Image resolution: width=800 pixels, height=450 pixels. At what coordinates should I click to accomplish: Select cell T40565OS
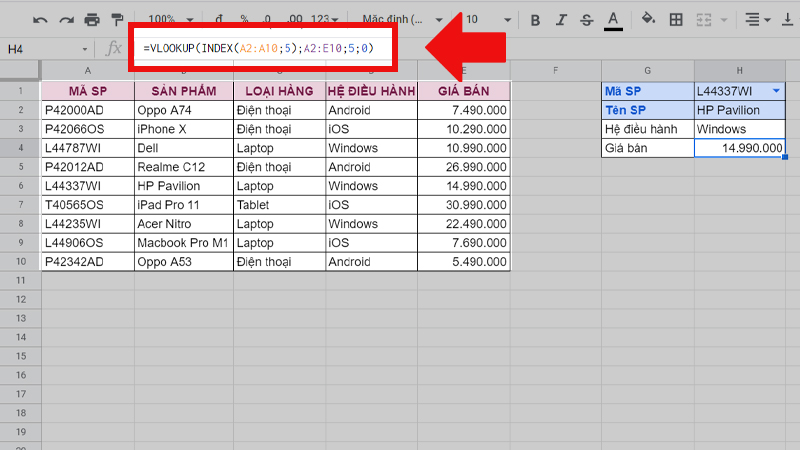88,205
